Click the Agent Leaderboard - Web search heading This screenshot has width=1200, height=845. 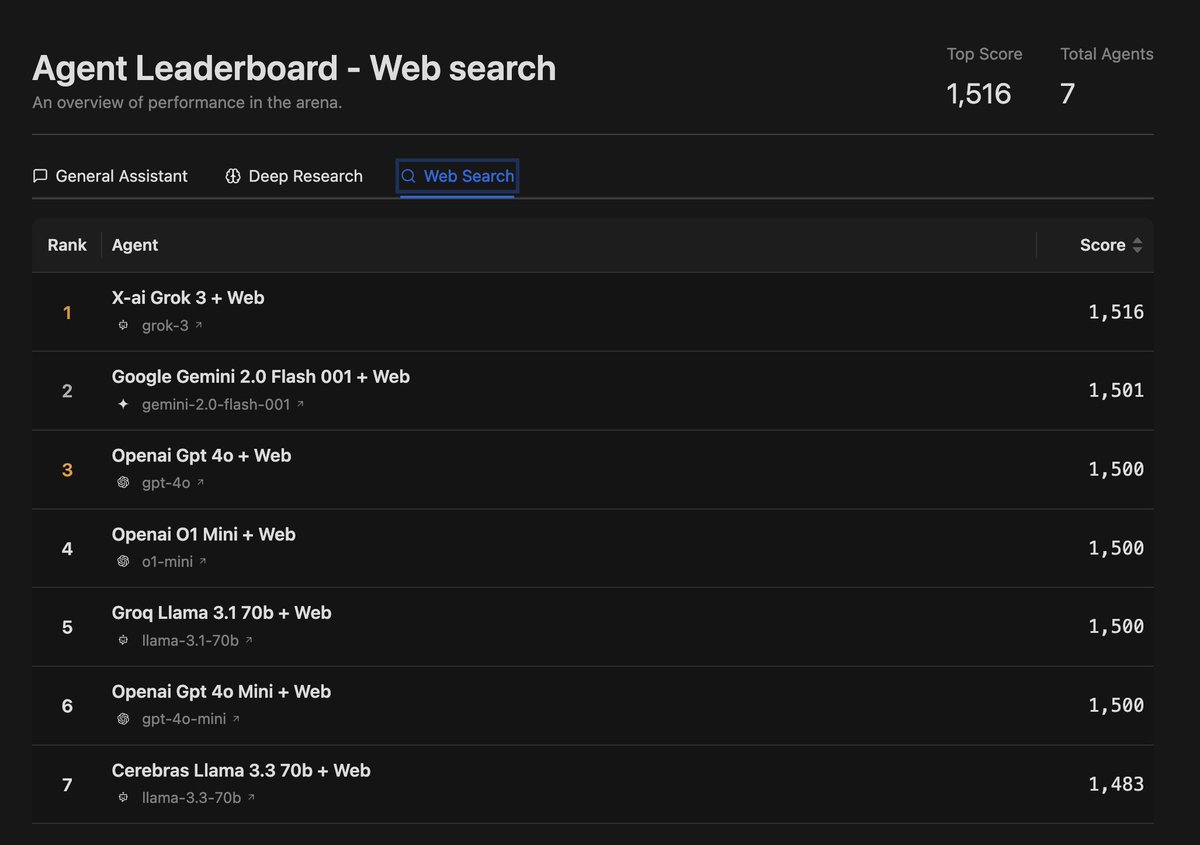tap(294, 68)
